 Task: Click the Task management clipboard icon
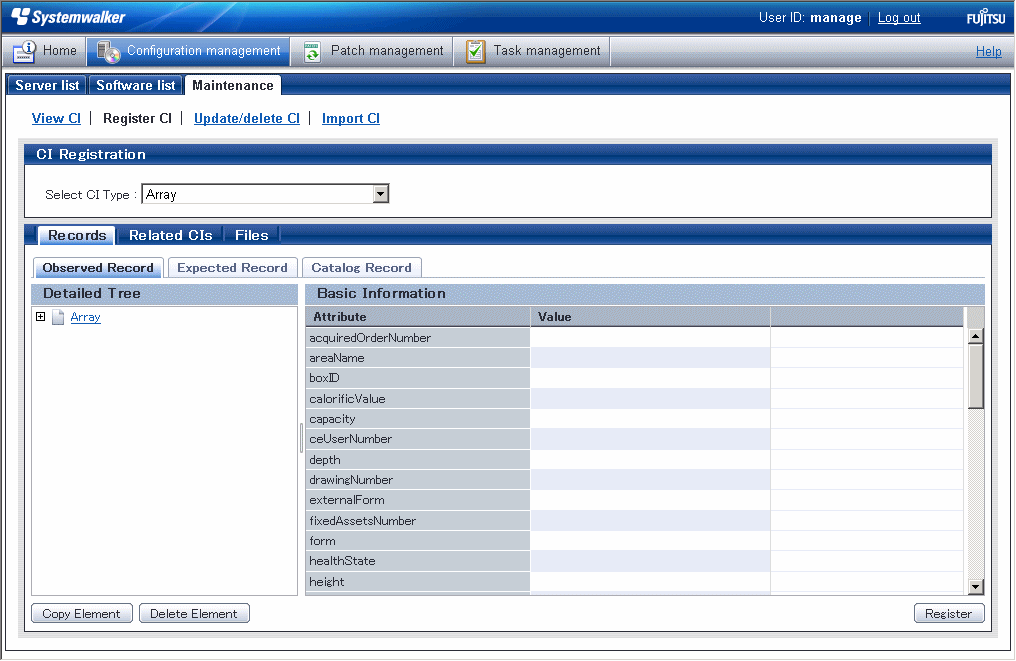coord(476,51)
